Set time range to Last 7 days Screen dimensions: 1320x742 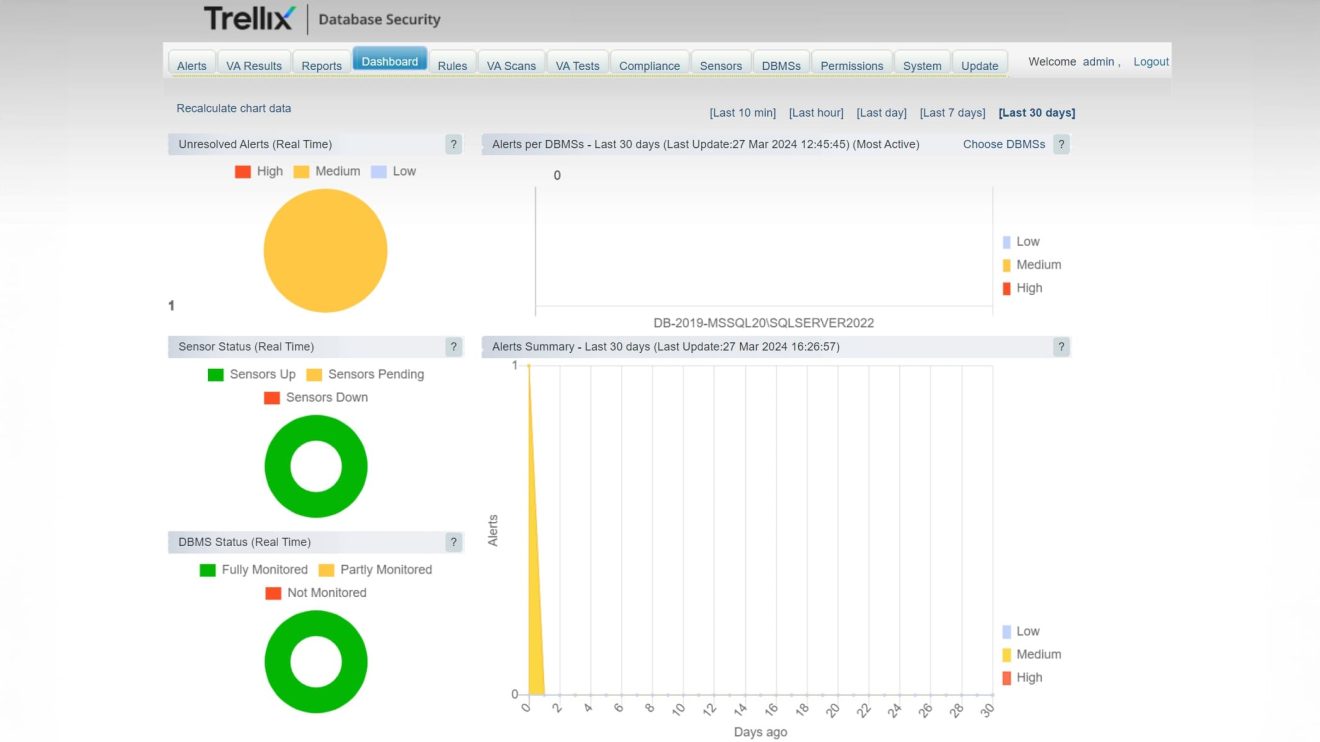952,113
